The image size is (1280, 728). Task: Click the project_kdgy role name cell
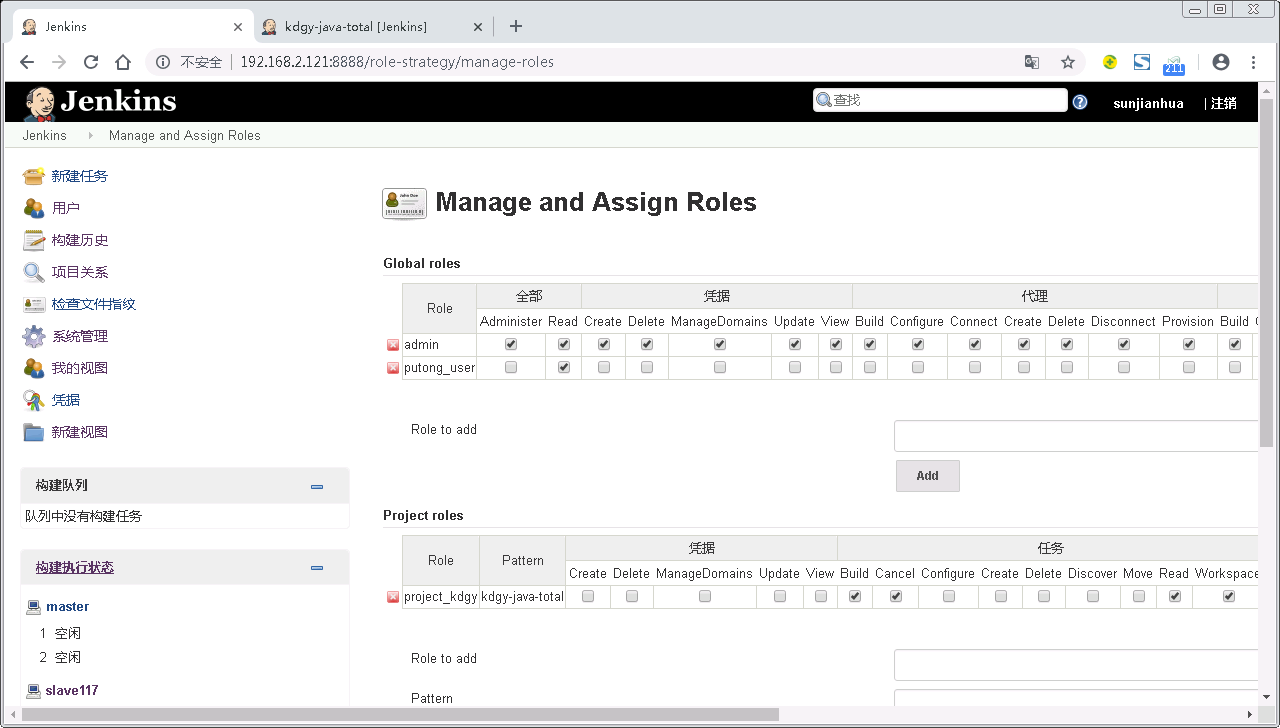pos(441,597)
